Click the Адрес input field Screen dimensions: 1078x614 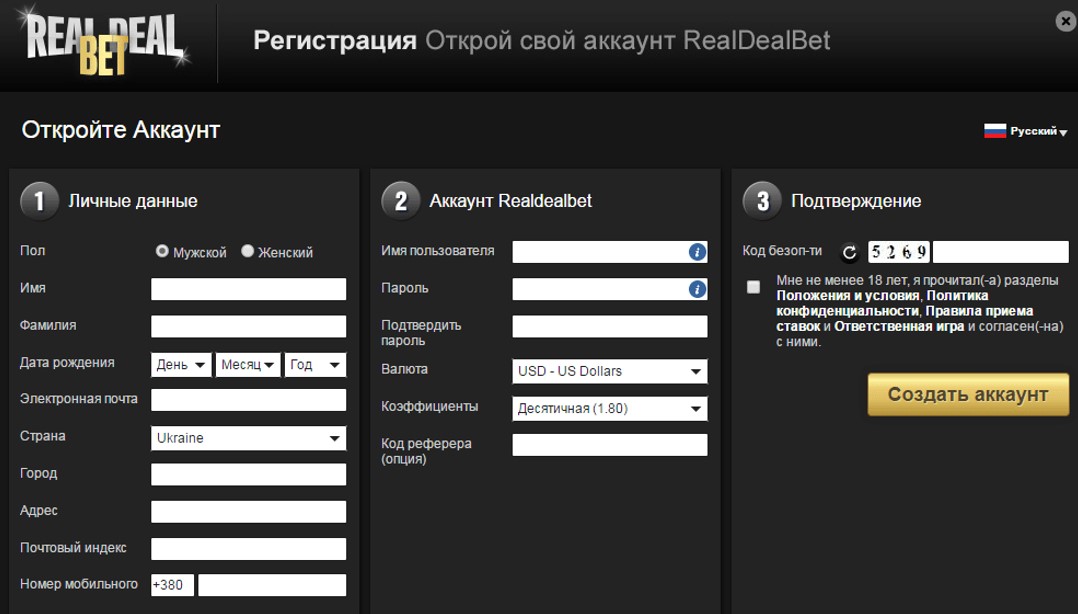(x=248, y=512)
